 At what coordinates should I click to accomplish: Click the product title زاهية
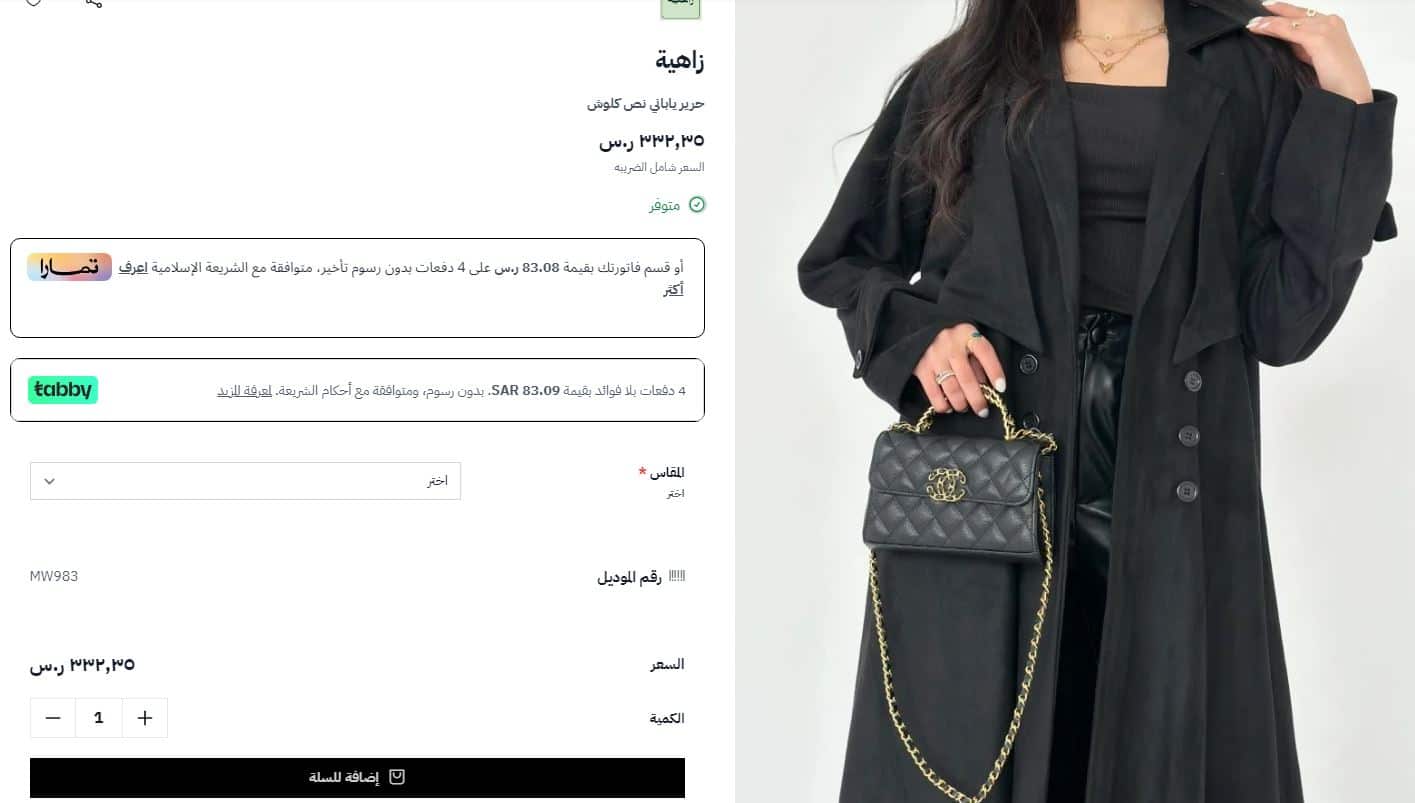pos(680,61)
